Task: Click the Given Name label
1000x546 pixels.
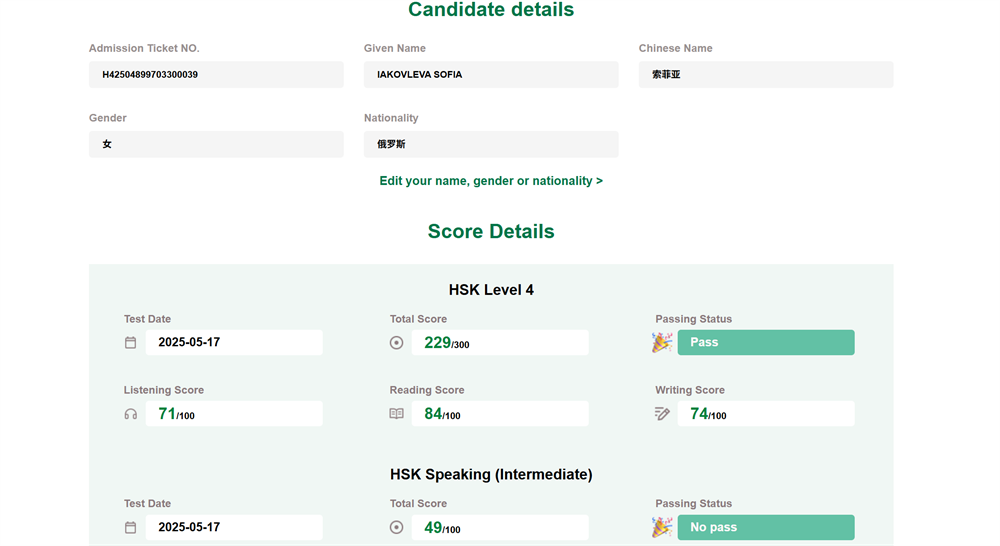Action: tap(395, 48)
